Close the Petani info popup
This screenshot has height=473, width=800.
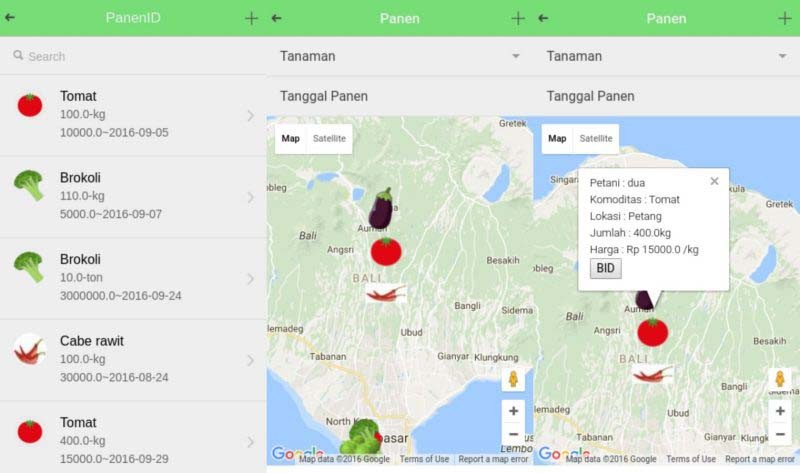click(714, 181)
